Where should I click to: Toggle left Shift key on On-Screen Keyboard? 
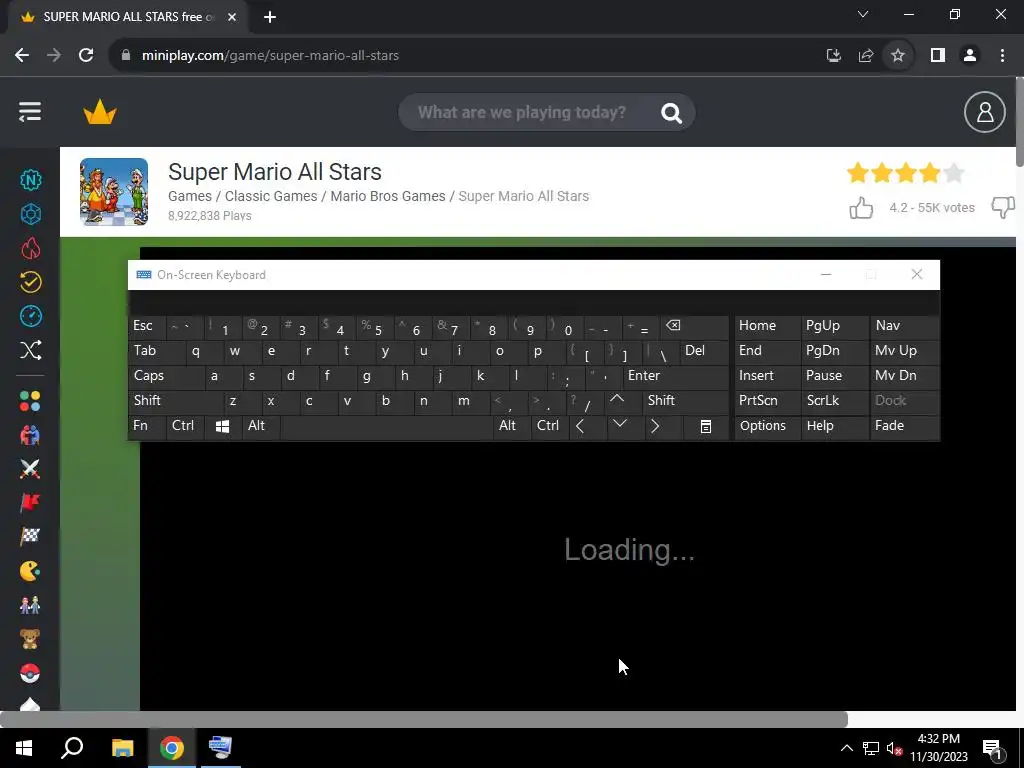176,400
